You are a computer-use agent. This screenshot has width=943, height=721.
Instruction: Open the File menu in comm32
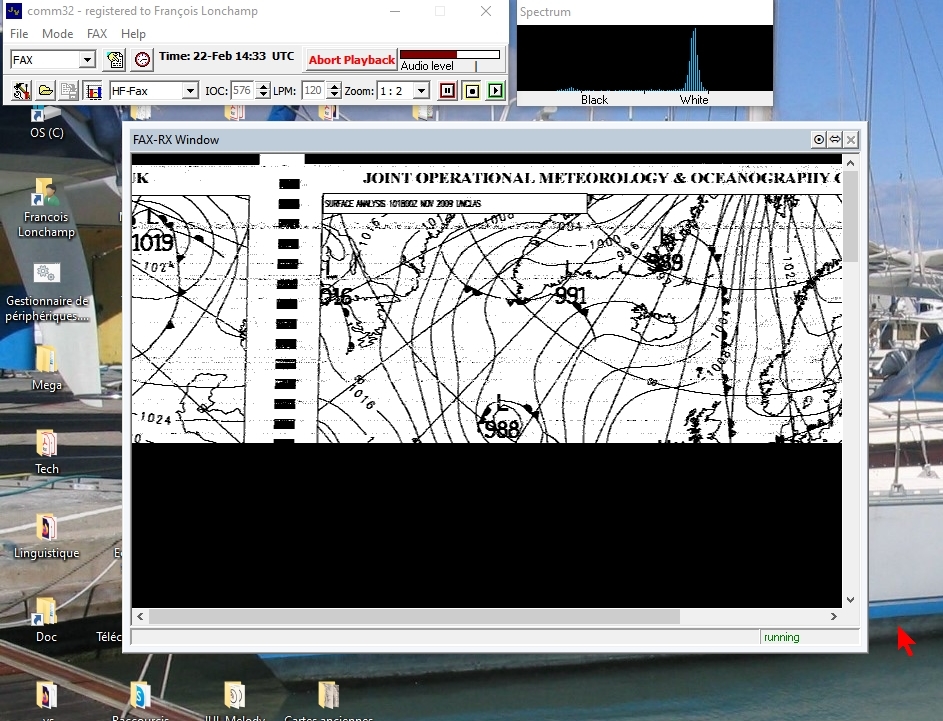point(19,34)
